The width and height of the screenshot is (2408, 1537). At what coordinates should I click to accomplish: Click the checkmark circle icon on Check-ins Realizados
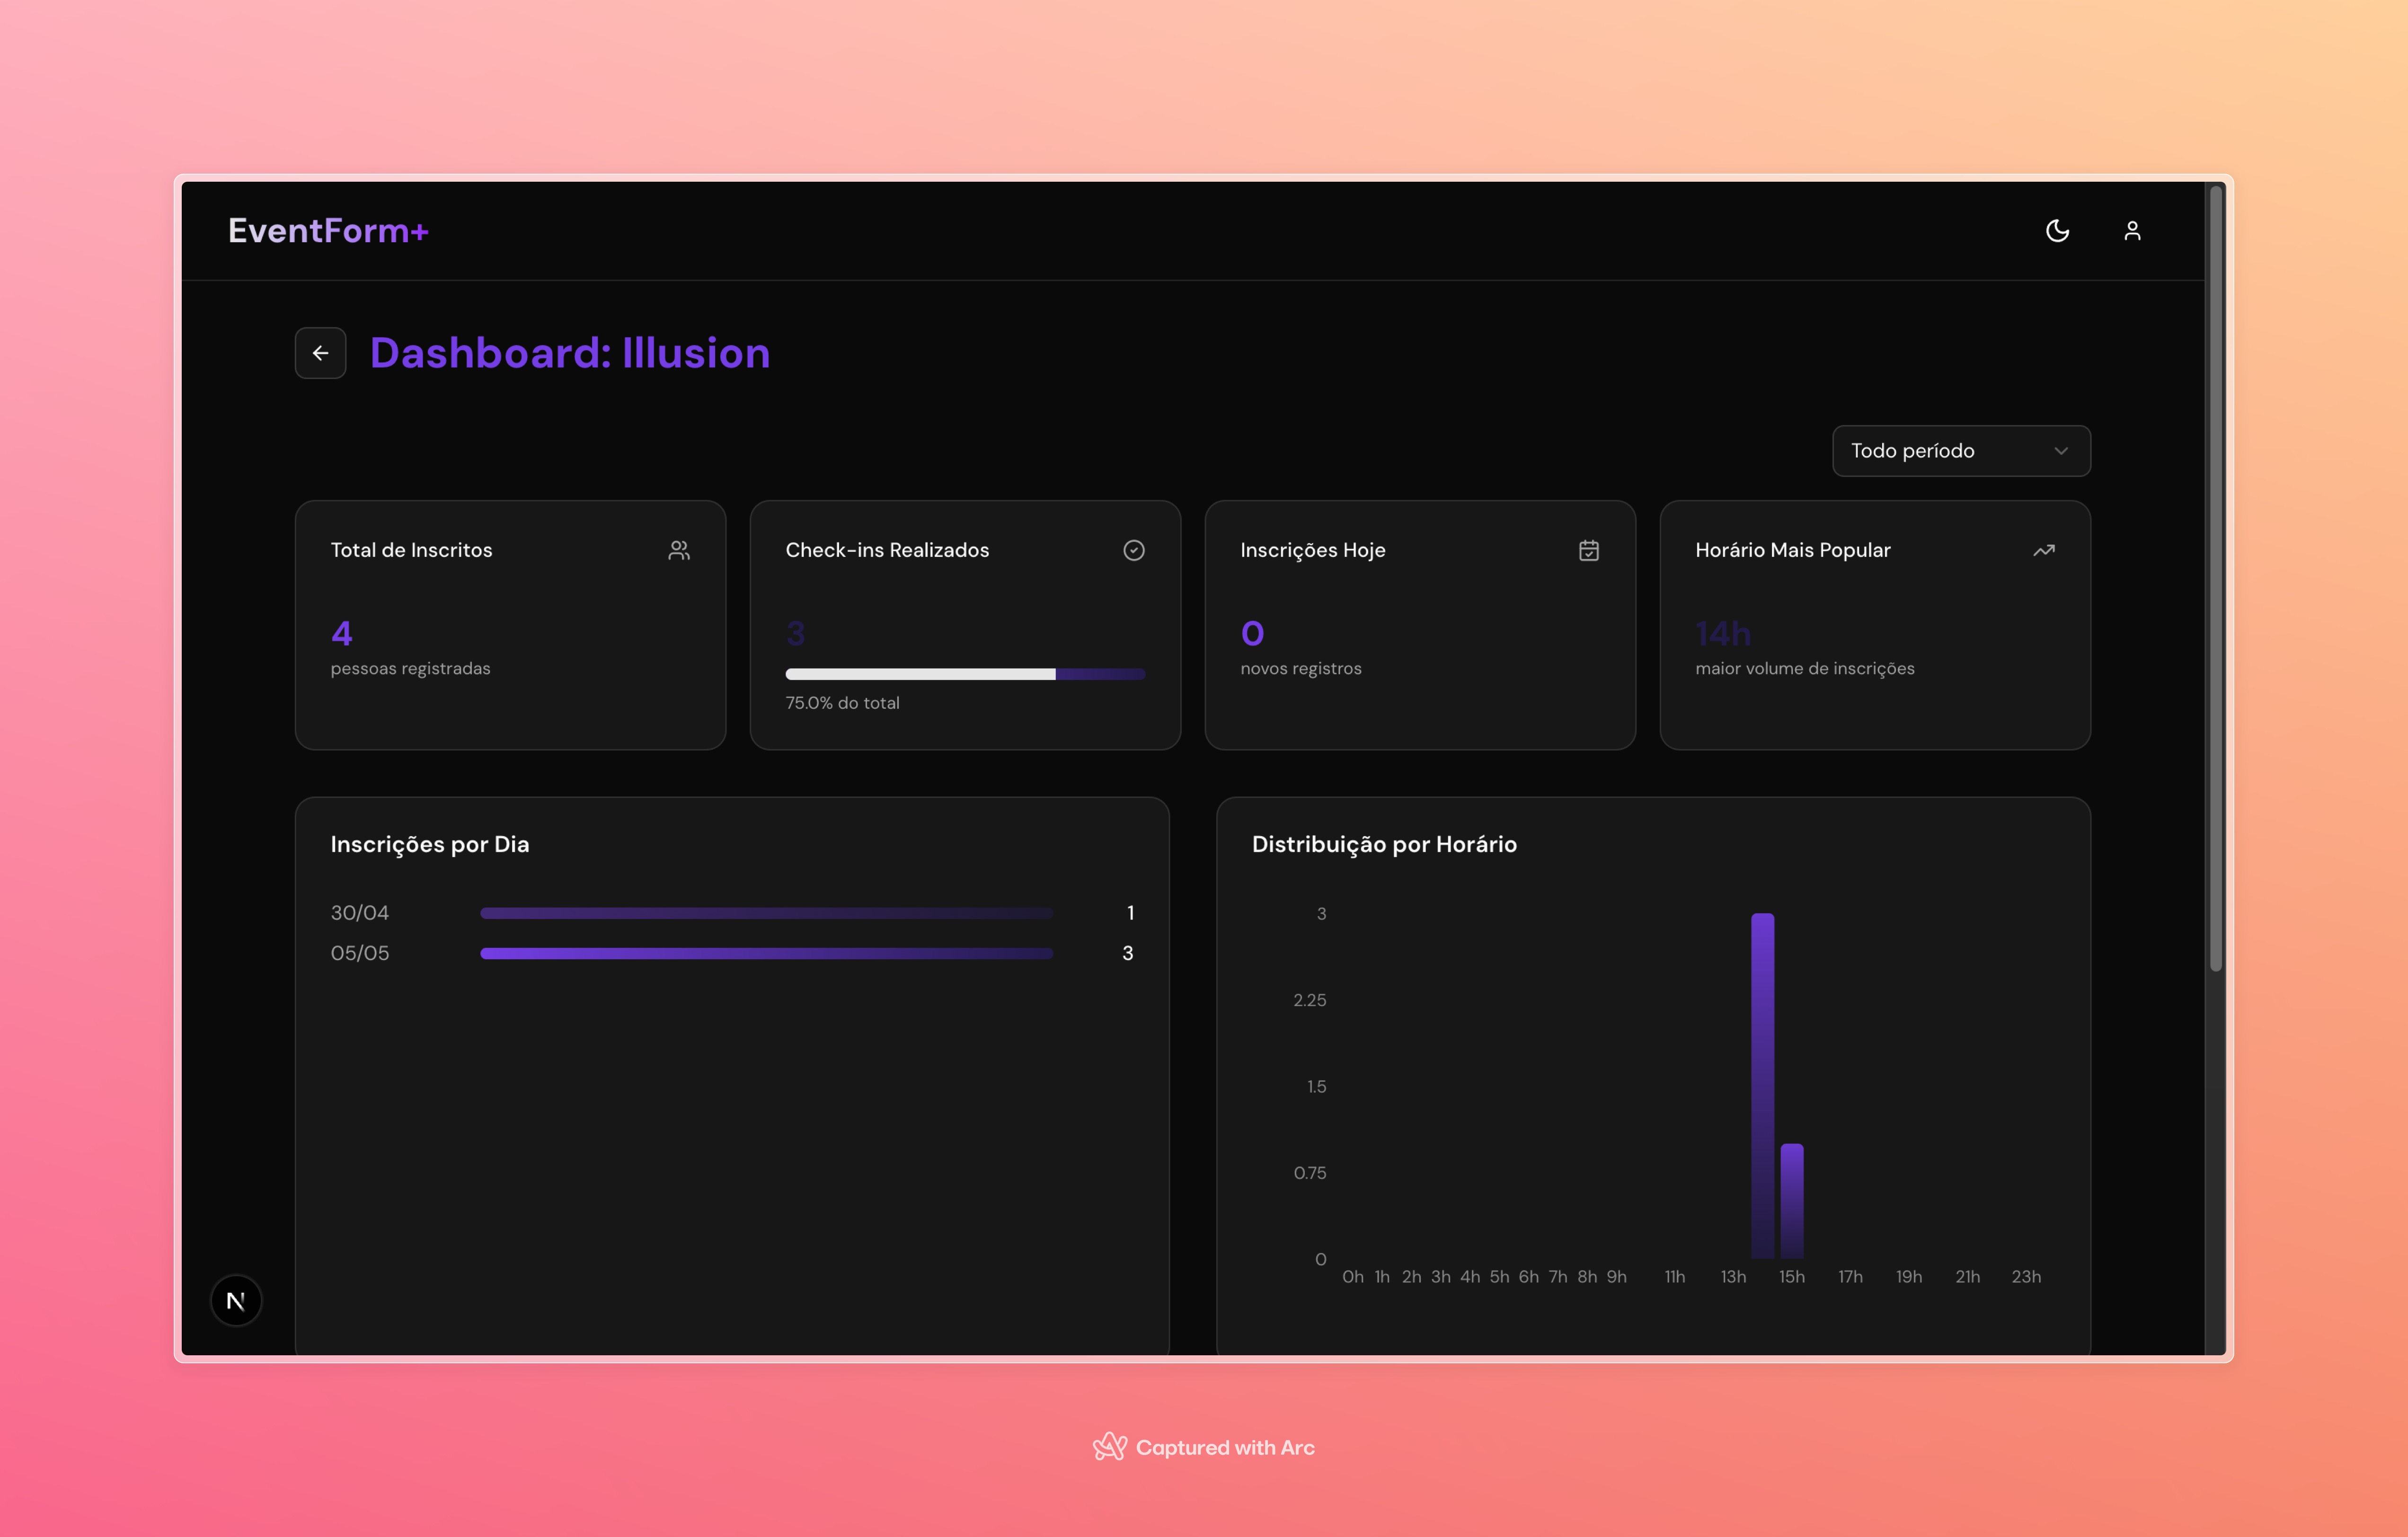pyautogui.click(x=1133, y=550)
